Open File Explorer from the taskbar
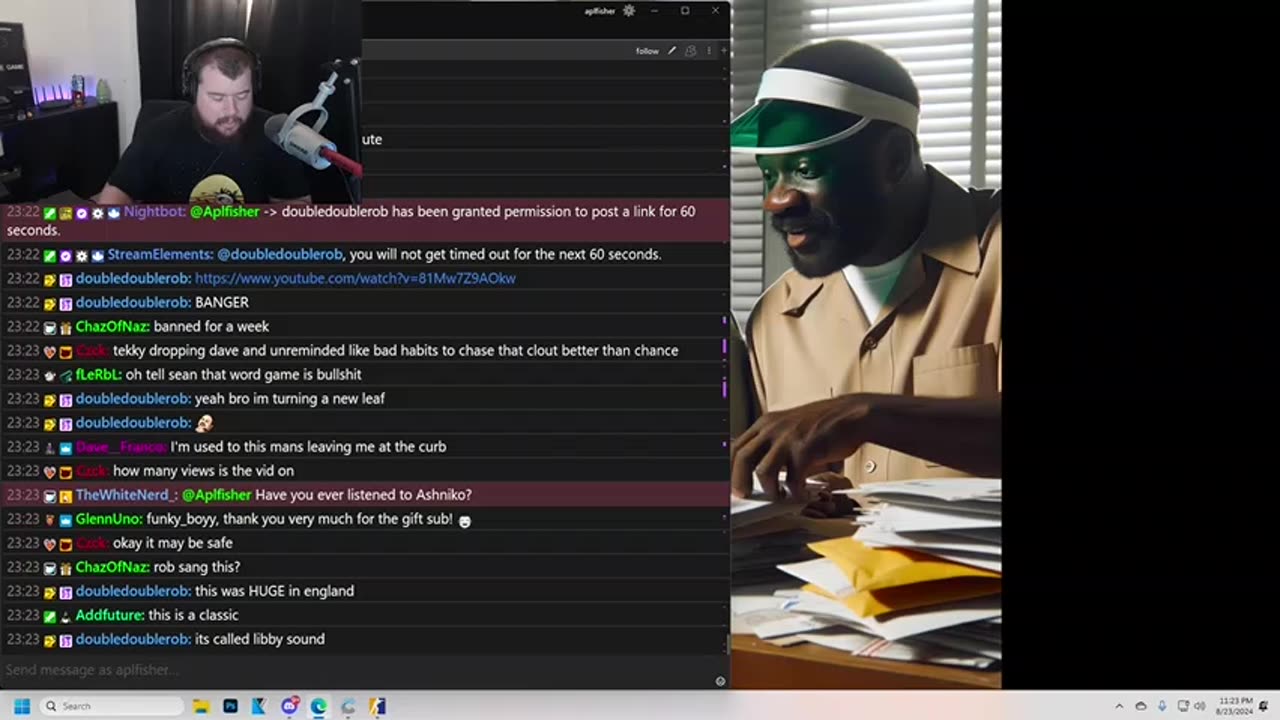The image size is (1280, 720). [x=202, y=706]
